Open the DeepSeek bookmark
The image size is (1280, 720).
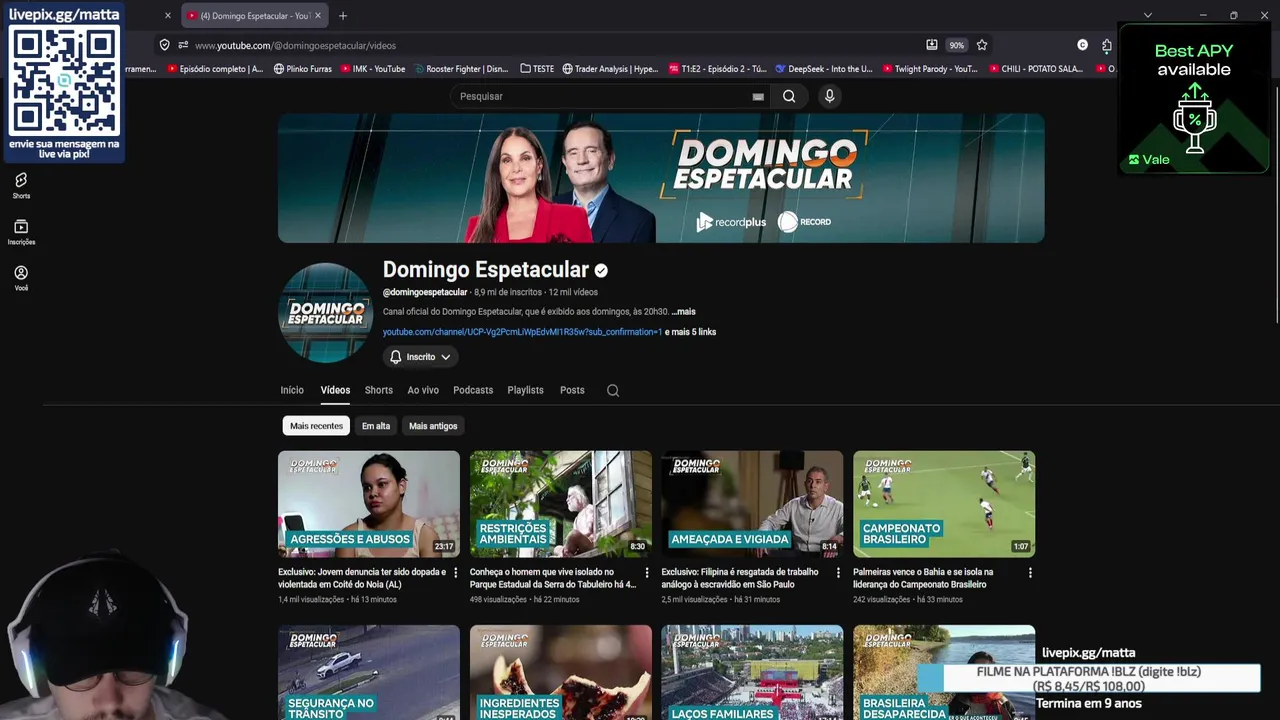tap(824, 69)
